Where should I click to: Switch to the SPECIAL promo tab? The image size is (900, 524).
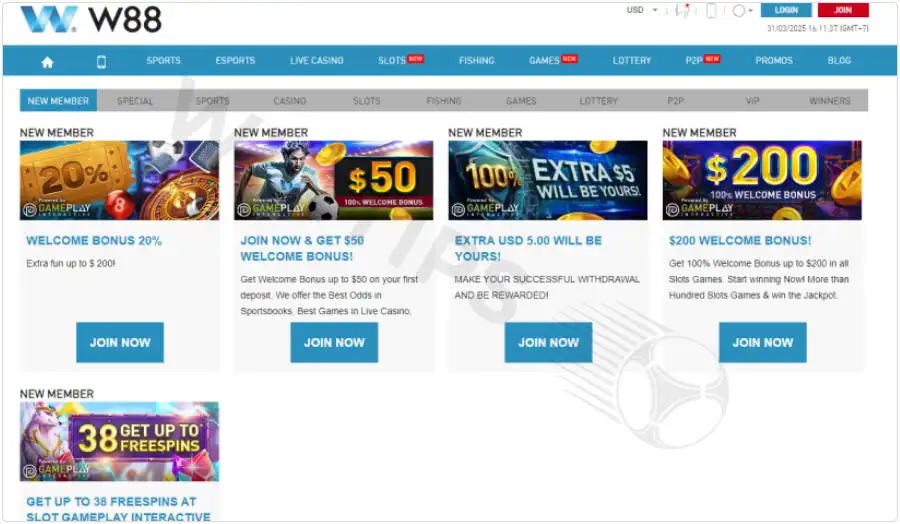pos(135,100)
